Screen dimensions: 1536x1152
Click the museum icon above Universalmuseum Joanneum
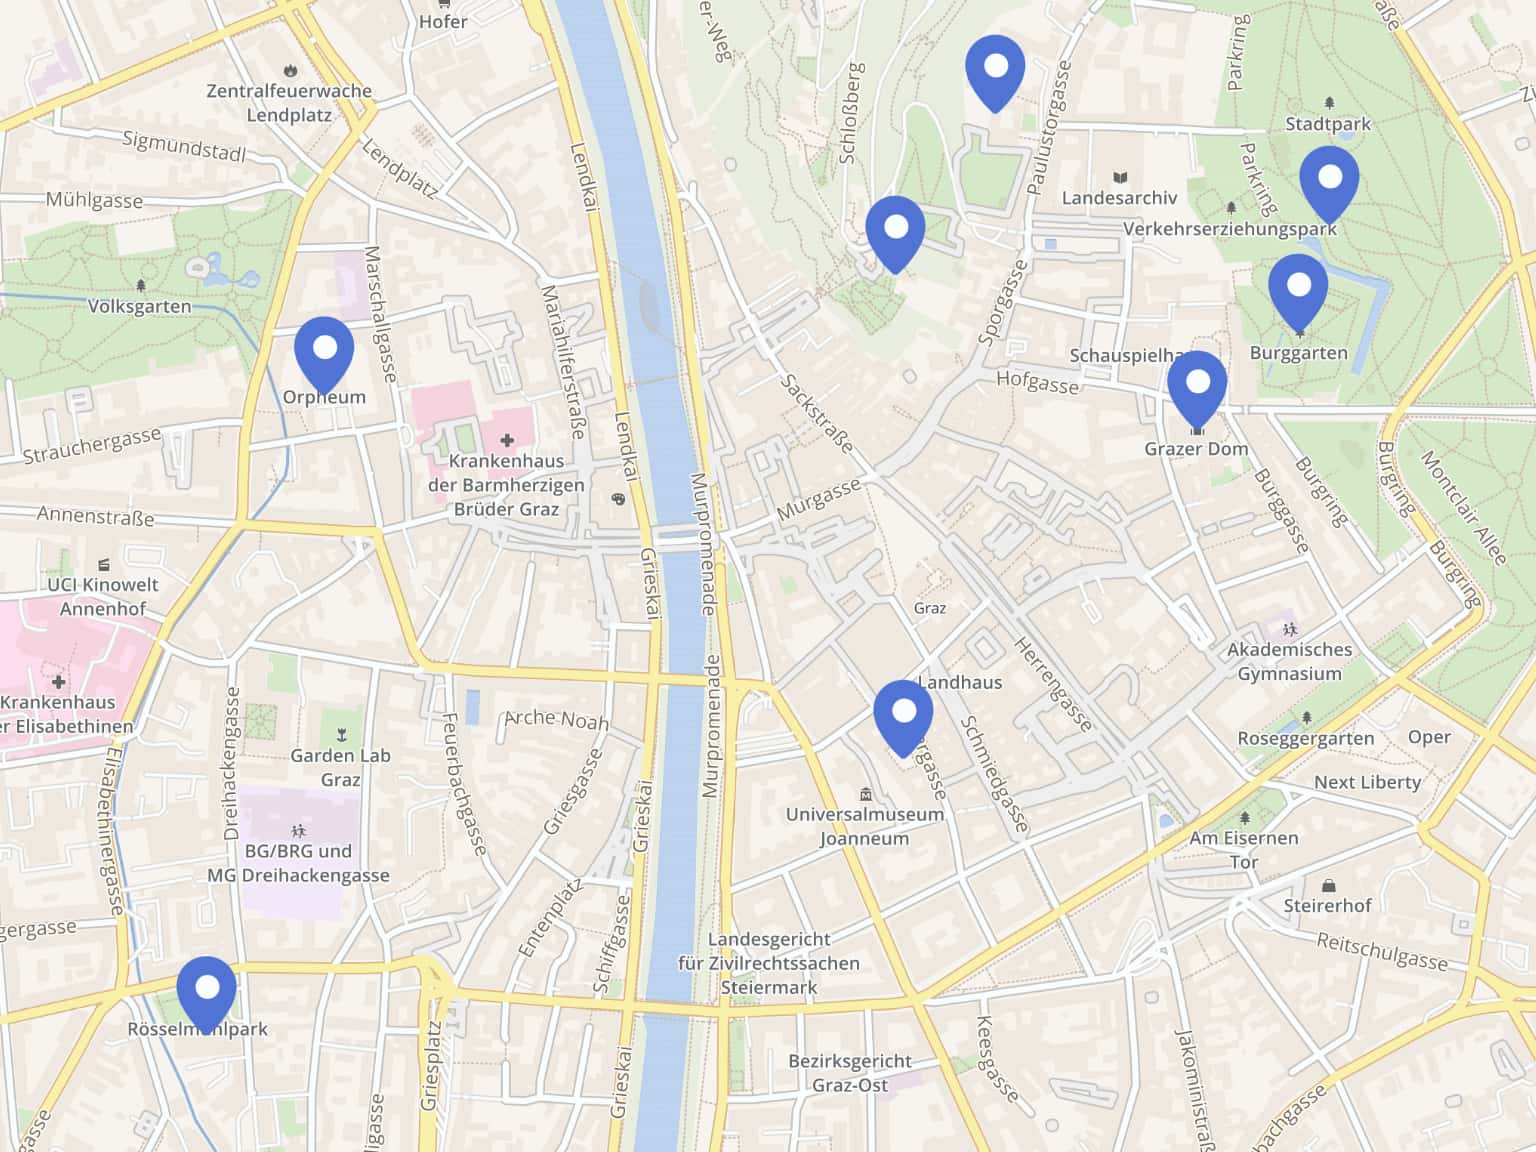click(865, 794)
